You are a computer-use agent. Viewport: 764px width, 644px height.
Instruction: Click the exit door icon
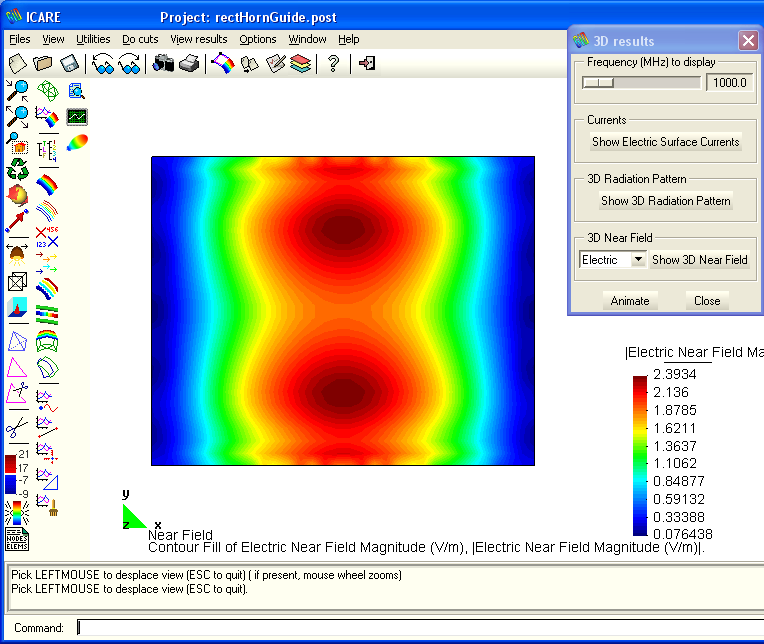pos(366,63)
